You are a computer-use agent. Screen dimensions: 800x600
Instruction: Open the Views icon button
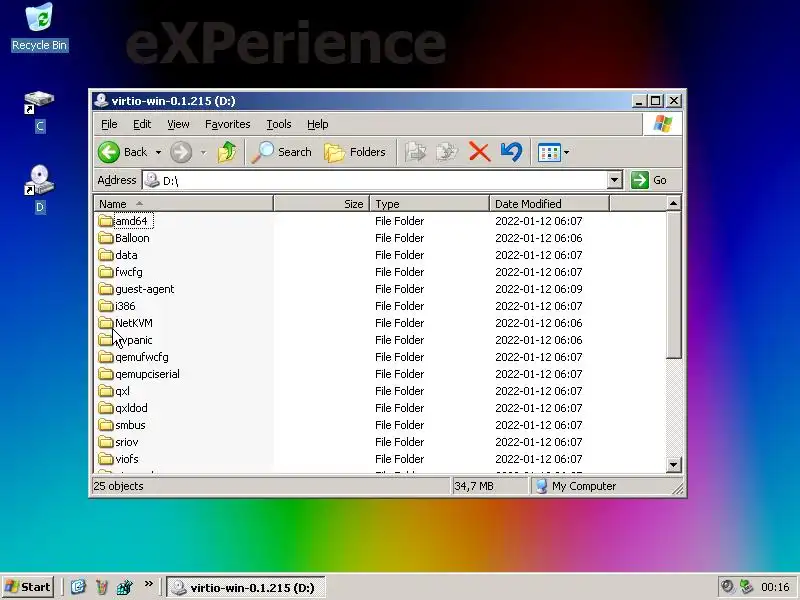point(549,152)
